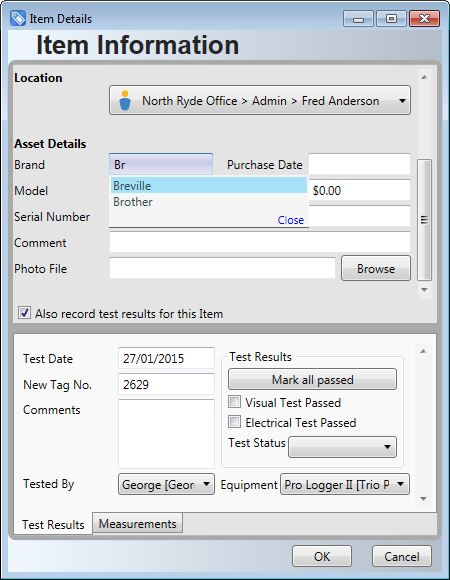The image size is (450, 580).
Task: Click the upper panel scroll up arrow
Action: (424, 77)
